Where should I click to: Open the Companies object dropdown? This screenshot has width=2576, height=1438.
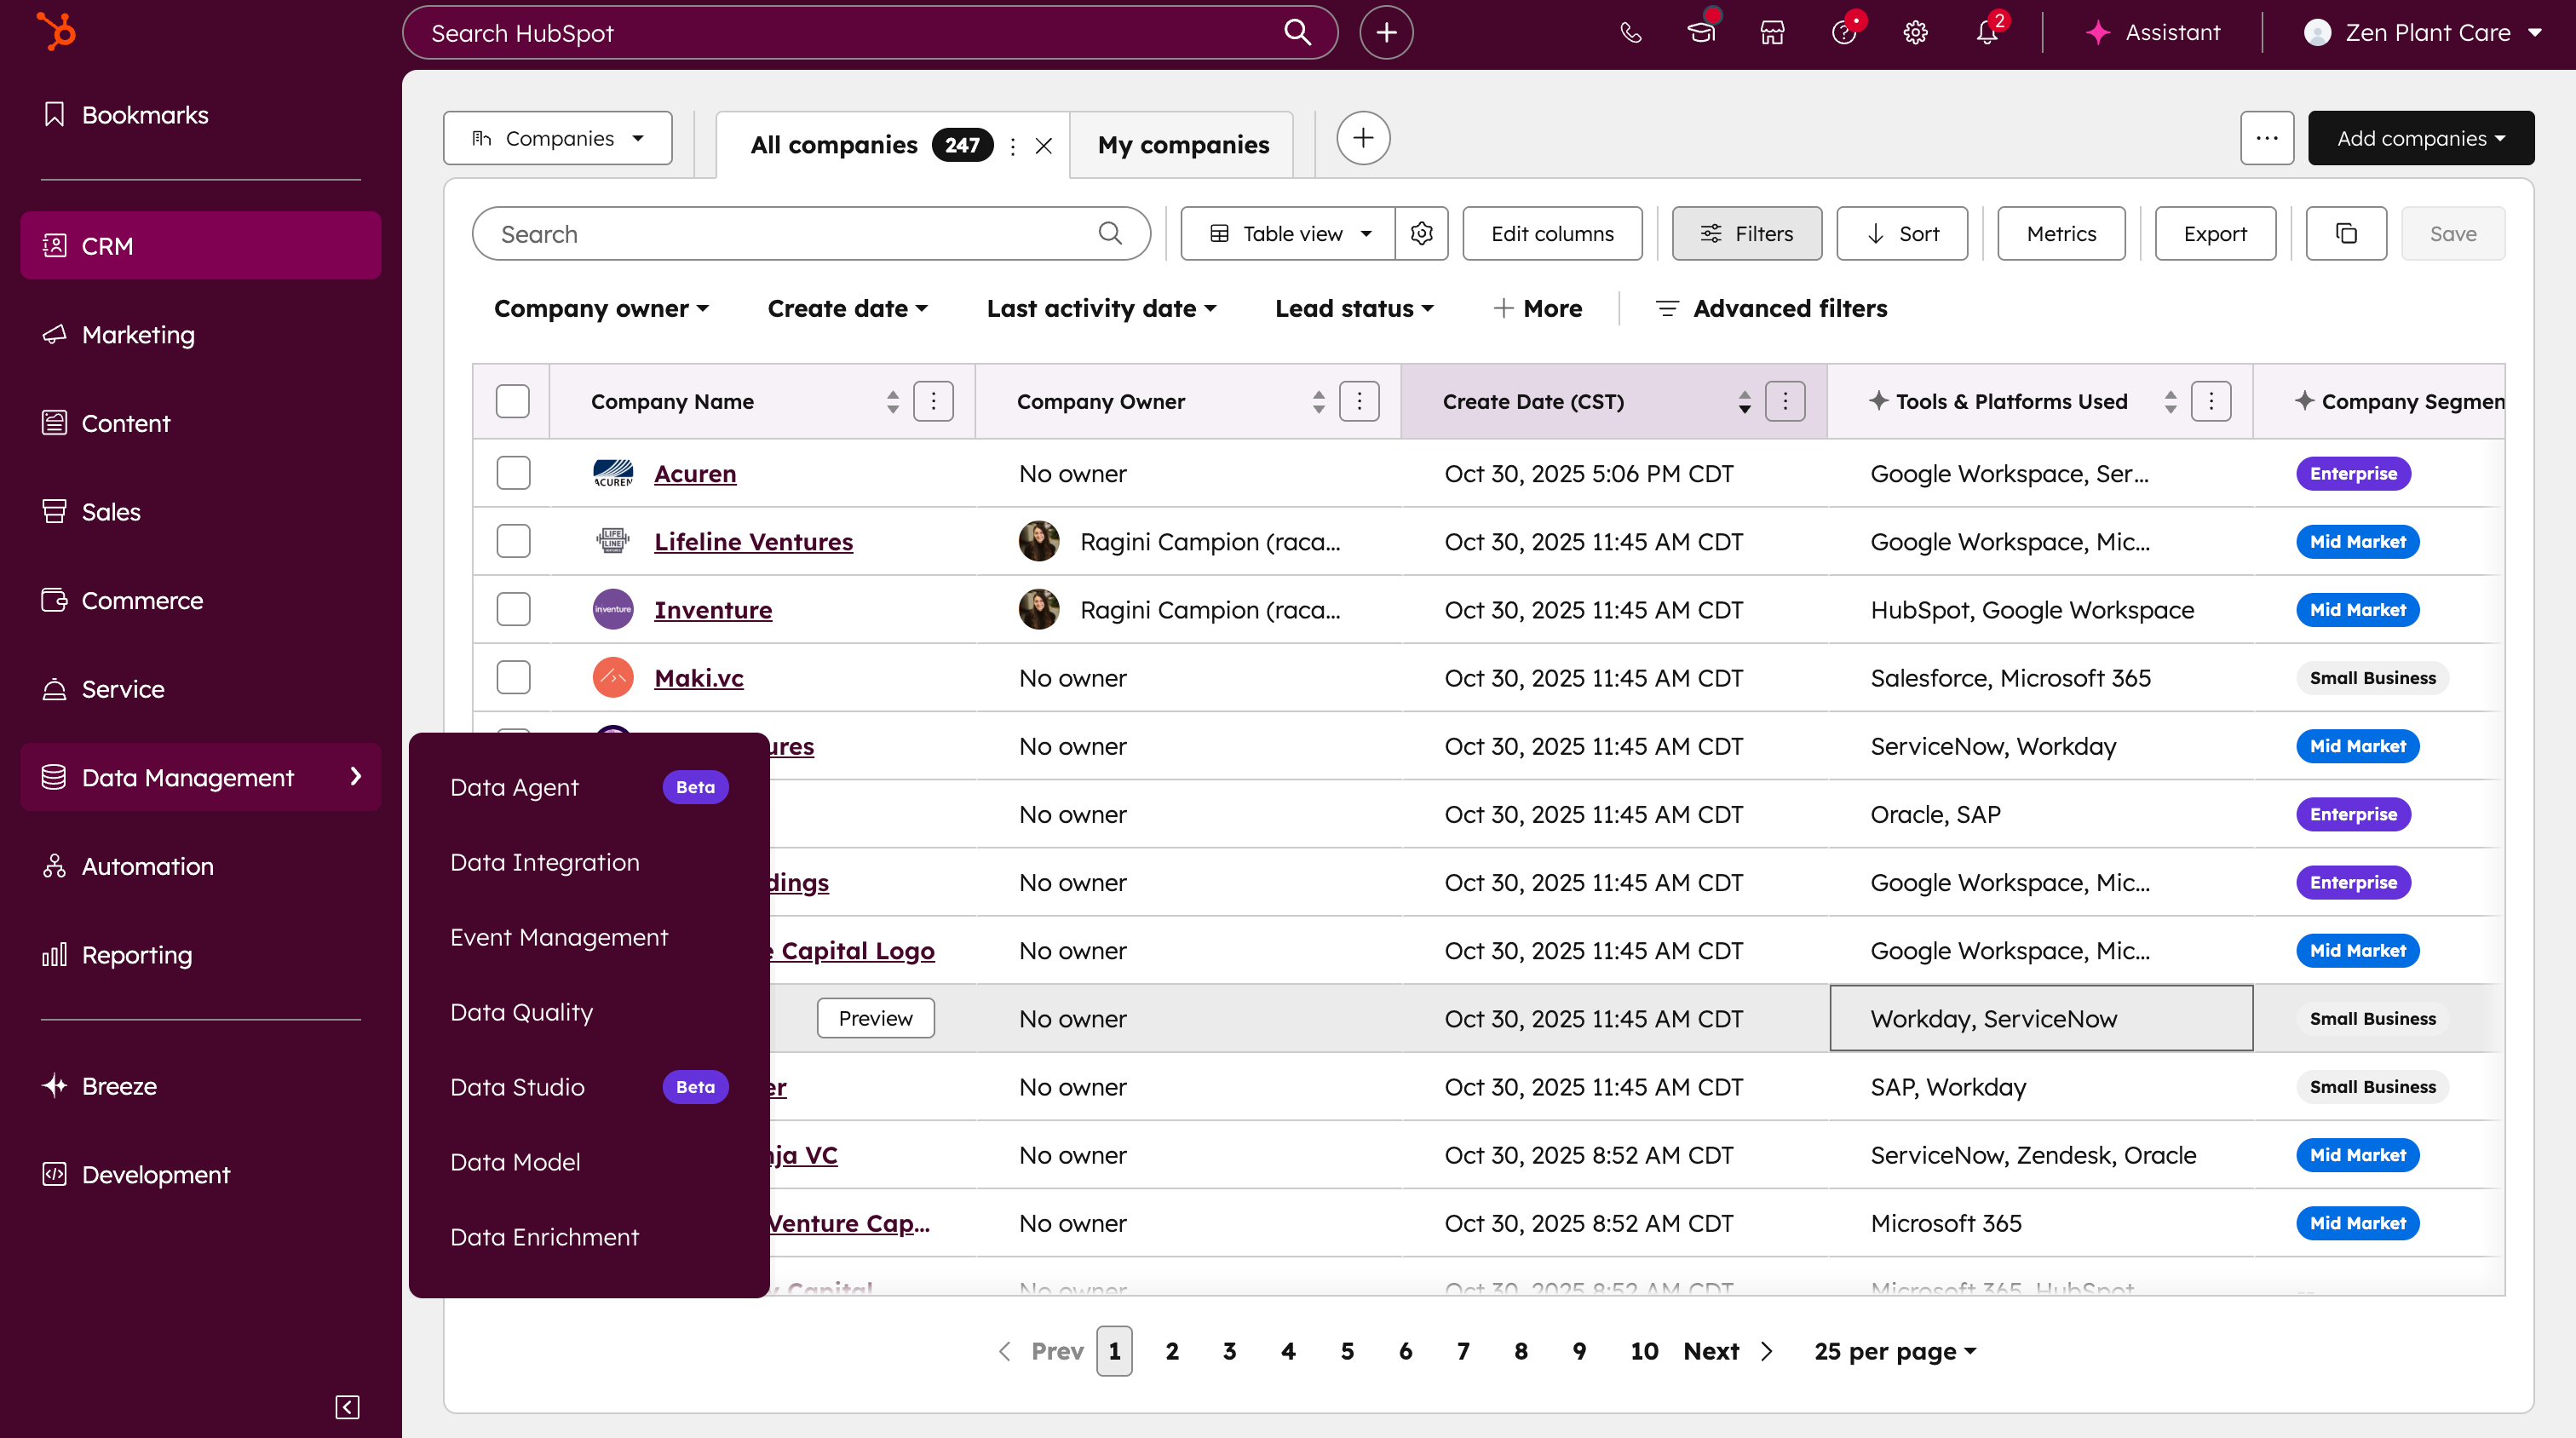pos(558,138)
